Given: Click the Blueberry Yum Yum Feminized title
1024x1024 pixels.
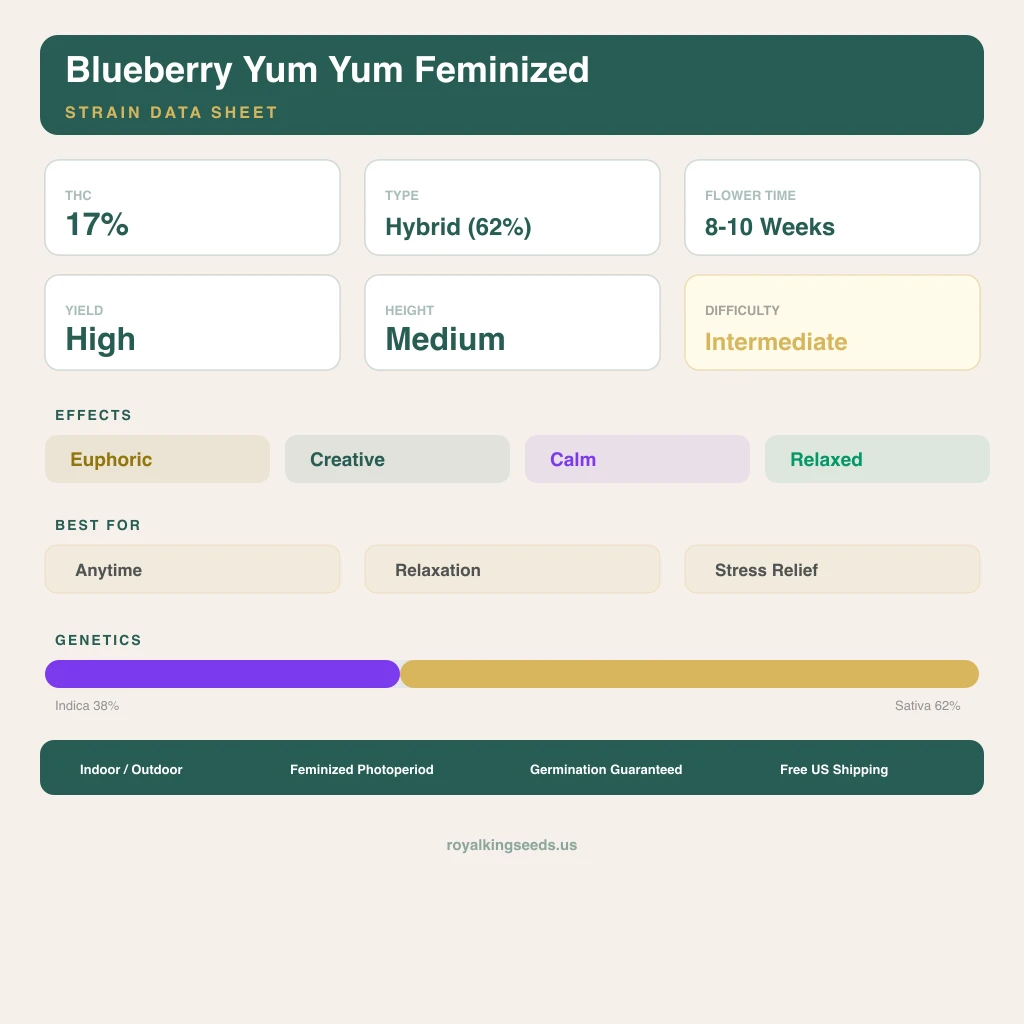Looking at the screenshot, I should [327, 70].
